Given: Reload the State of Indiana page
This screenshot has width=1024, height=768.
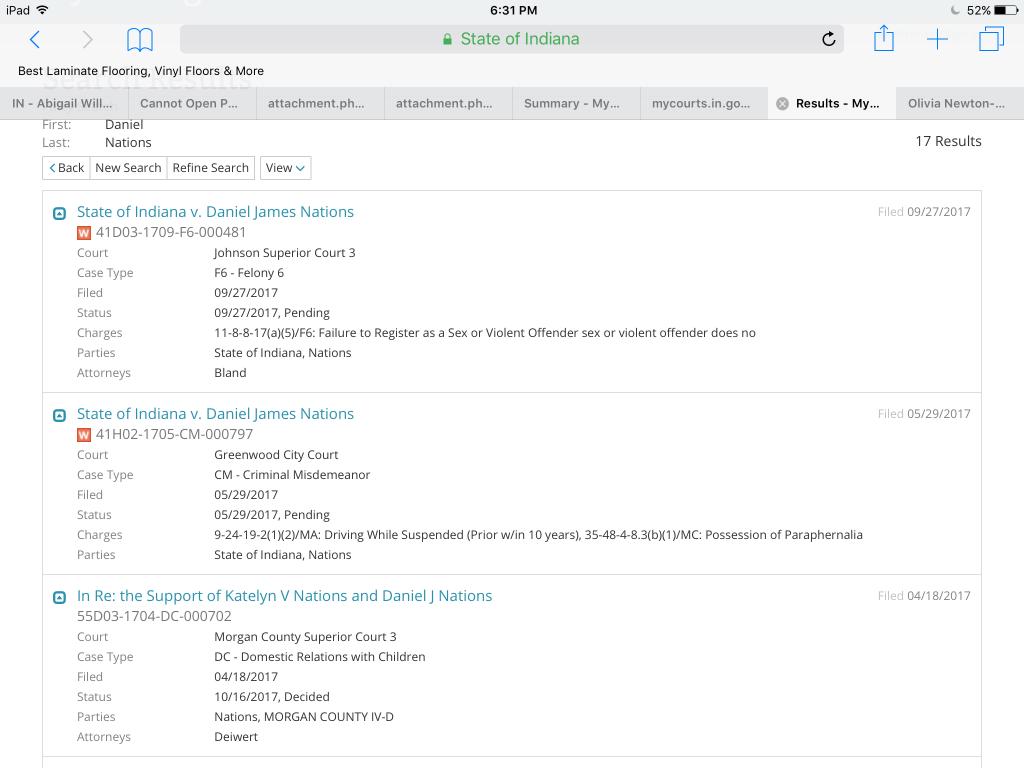Looking at the screenshot, I should pos(828,39).
